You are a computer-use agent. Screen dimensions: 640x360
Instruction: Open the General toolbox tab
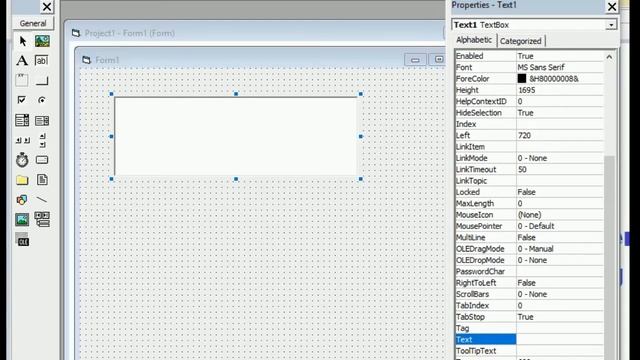(33, 23)
